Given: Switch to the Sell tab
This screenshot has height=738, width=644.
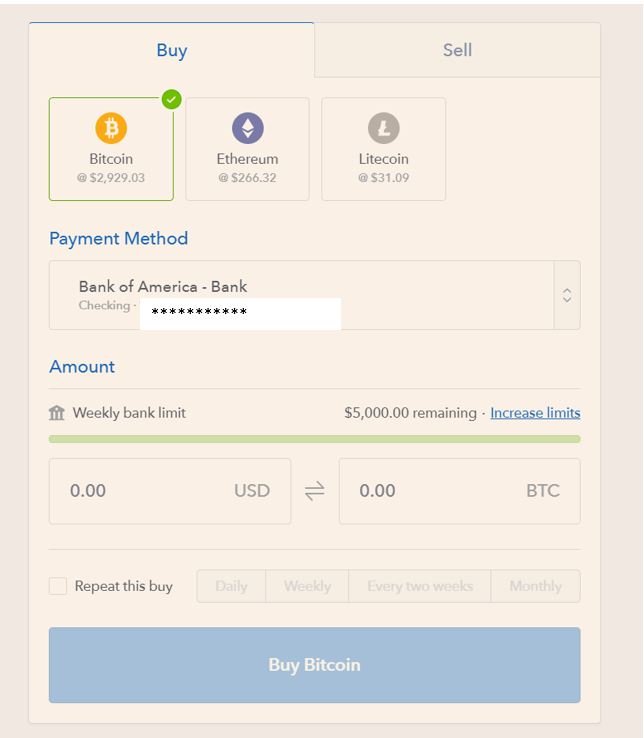Looking at the screenshot, I should click(457, 50).
